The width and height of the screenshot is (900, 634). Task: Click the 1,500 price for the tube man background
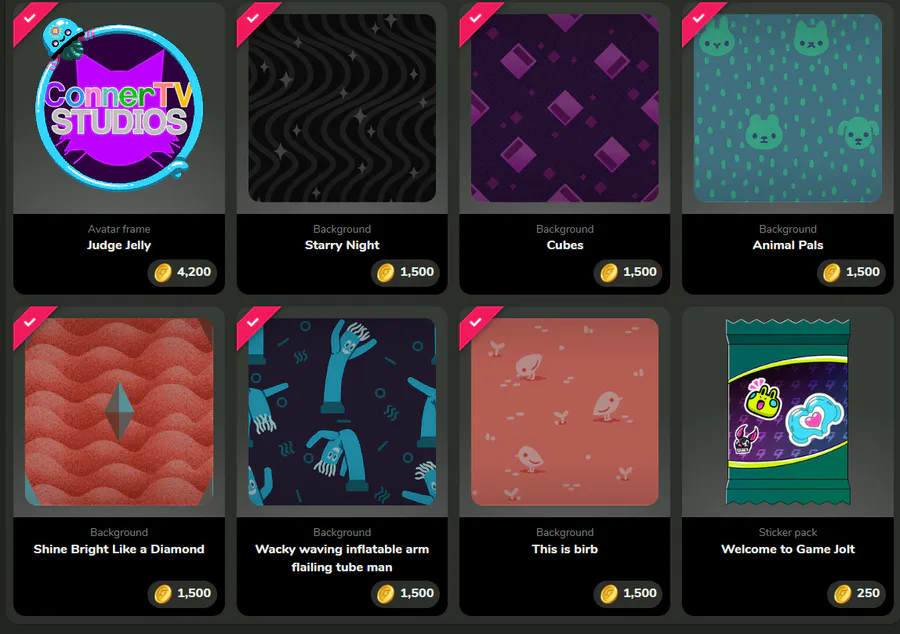405,593
